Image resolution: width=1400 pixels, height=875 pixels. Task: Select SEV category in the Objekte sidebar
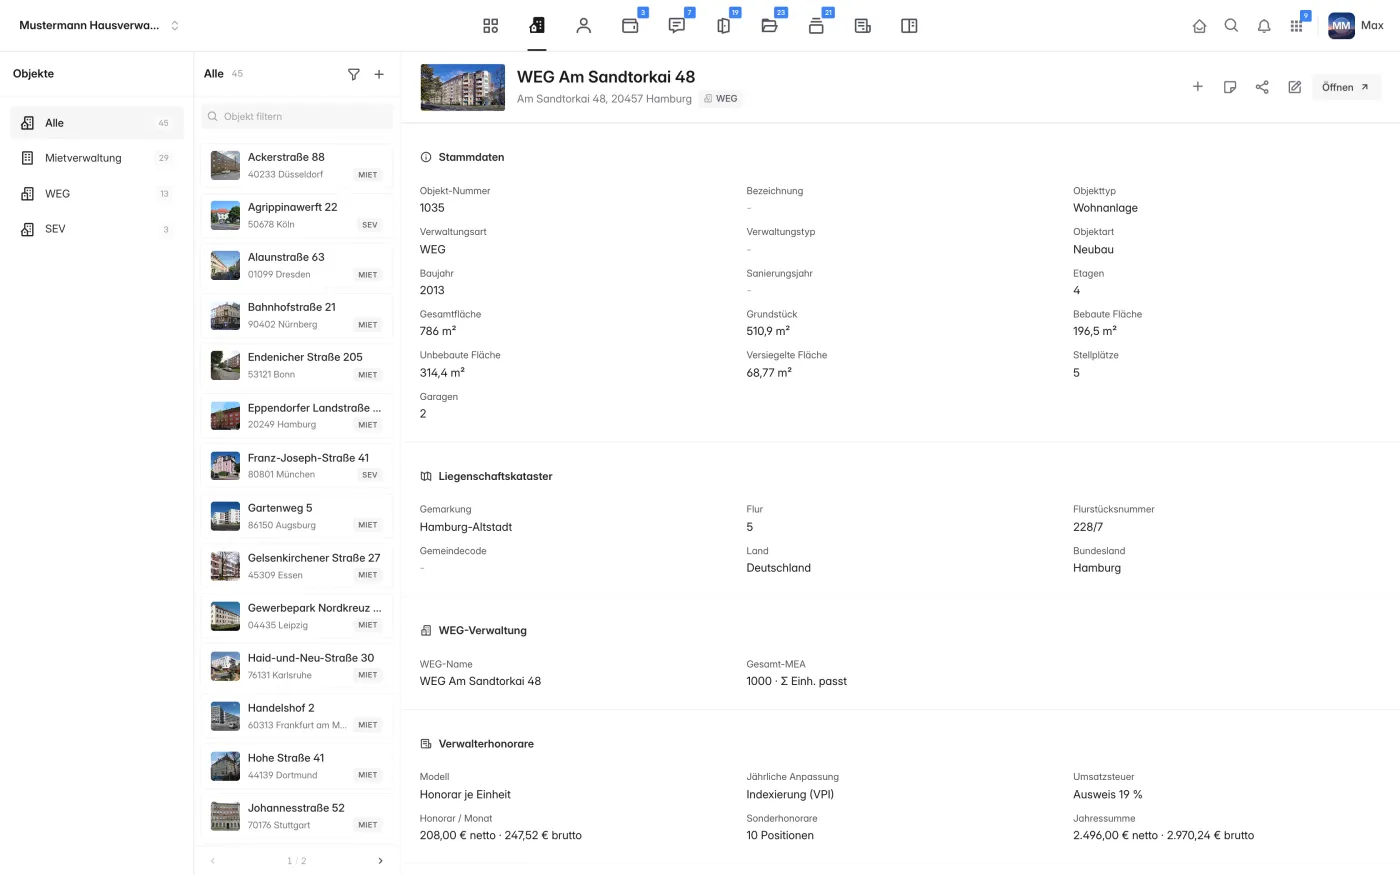pyautogui.click(x=97, y=229)
